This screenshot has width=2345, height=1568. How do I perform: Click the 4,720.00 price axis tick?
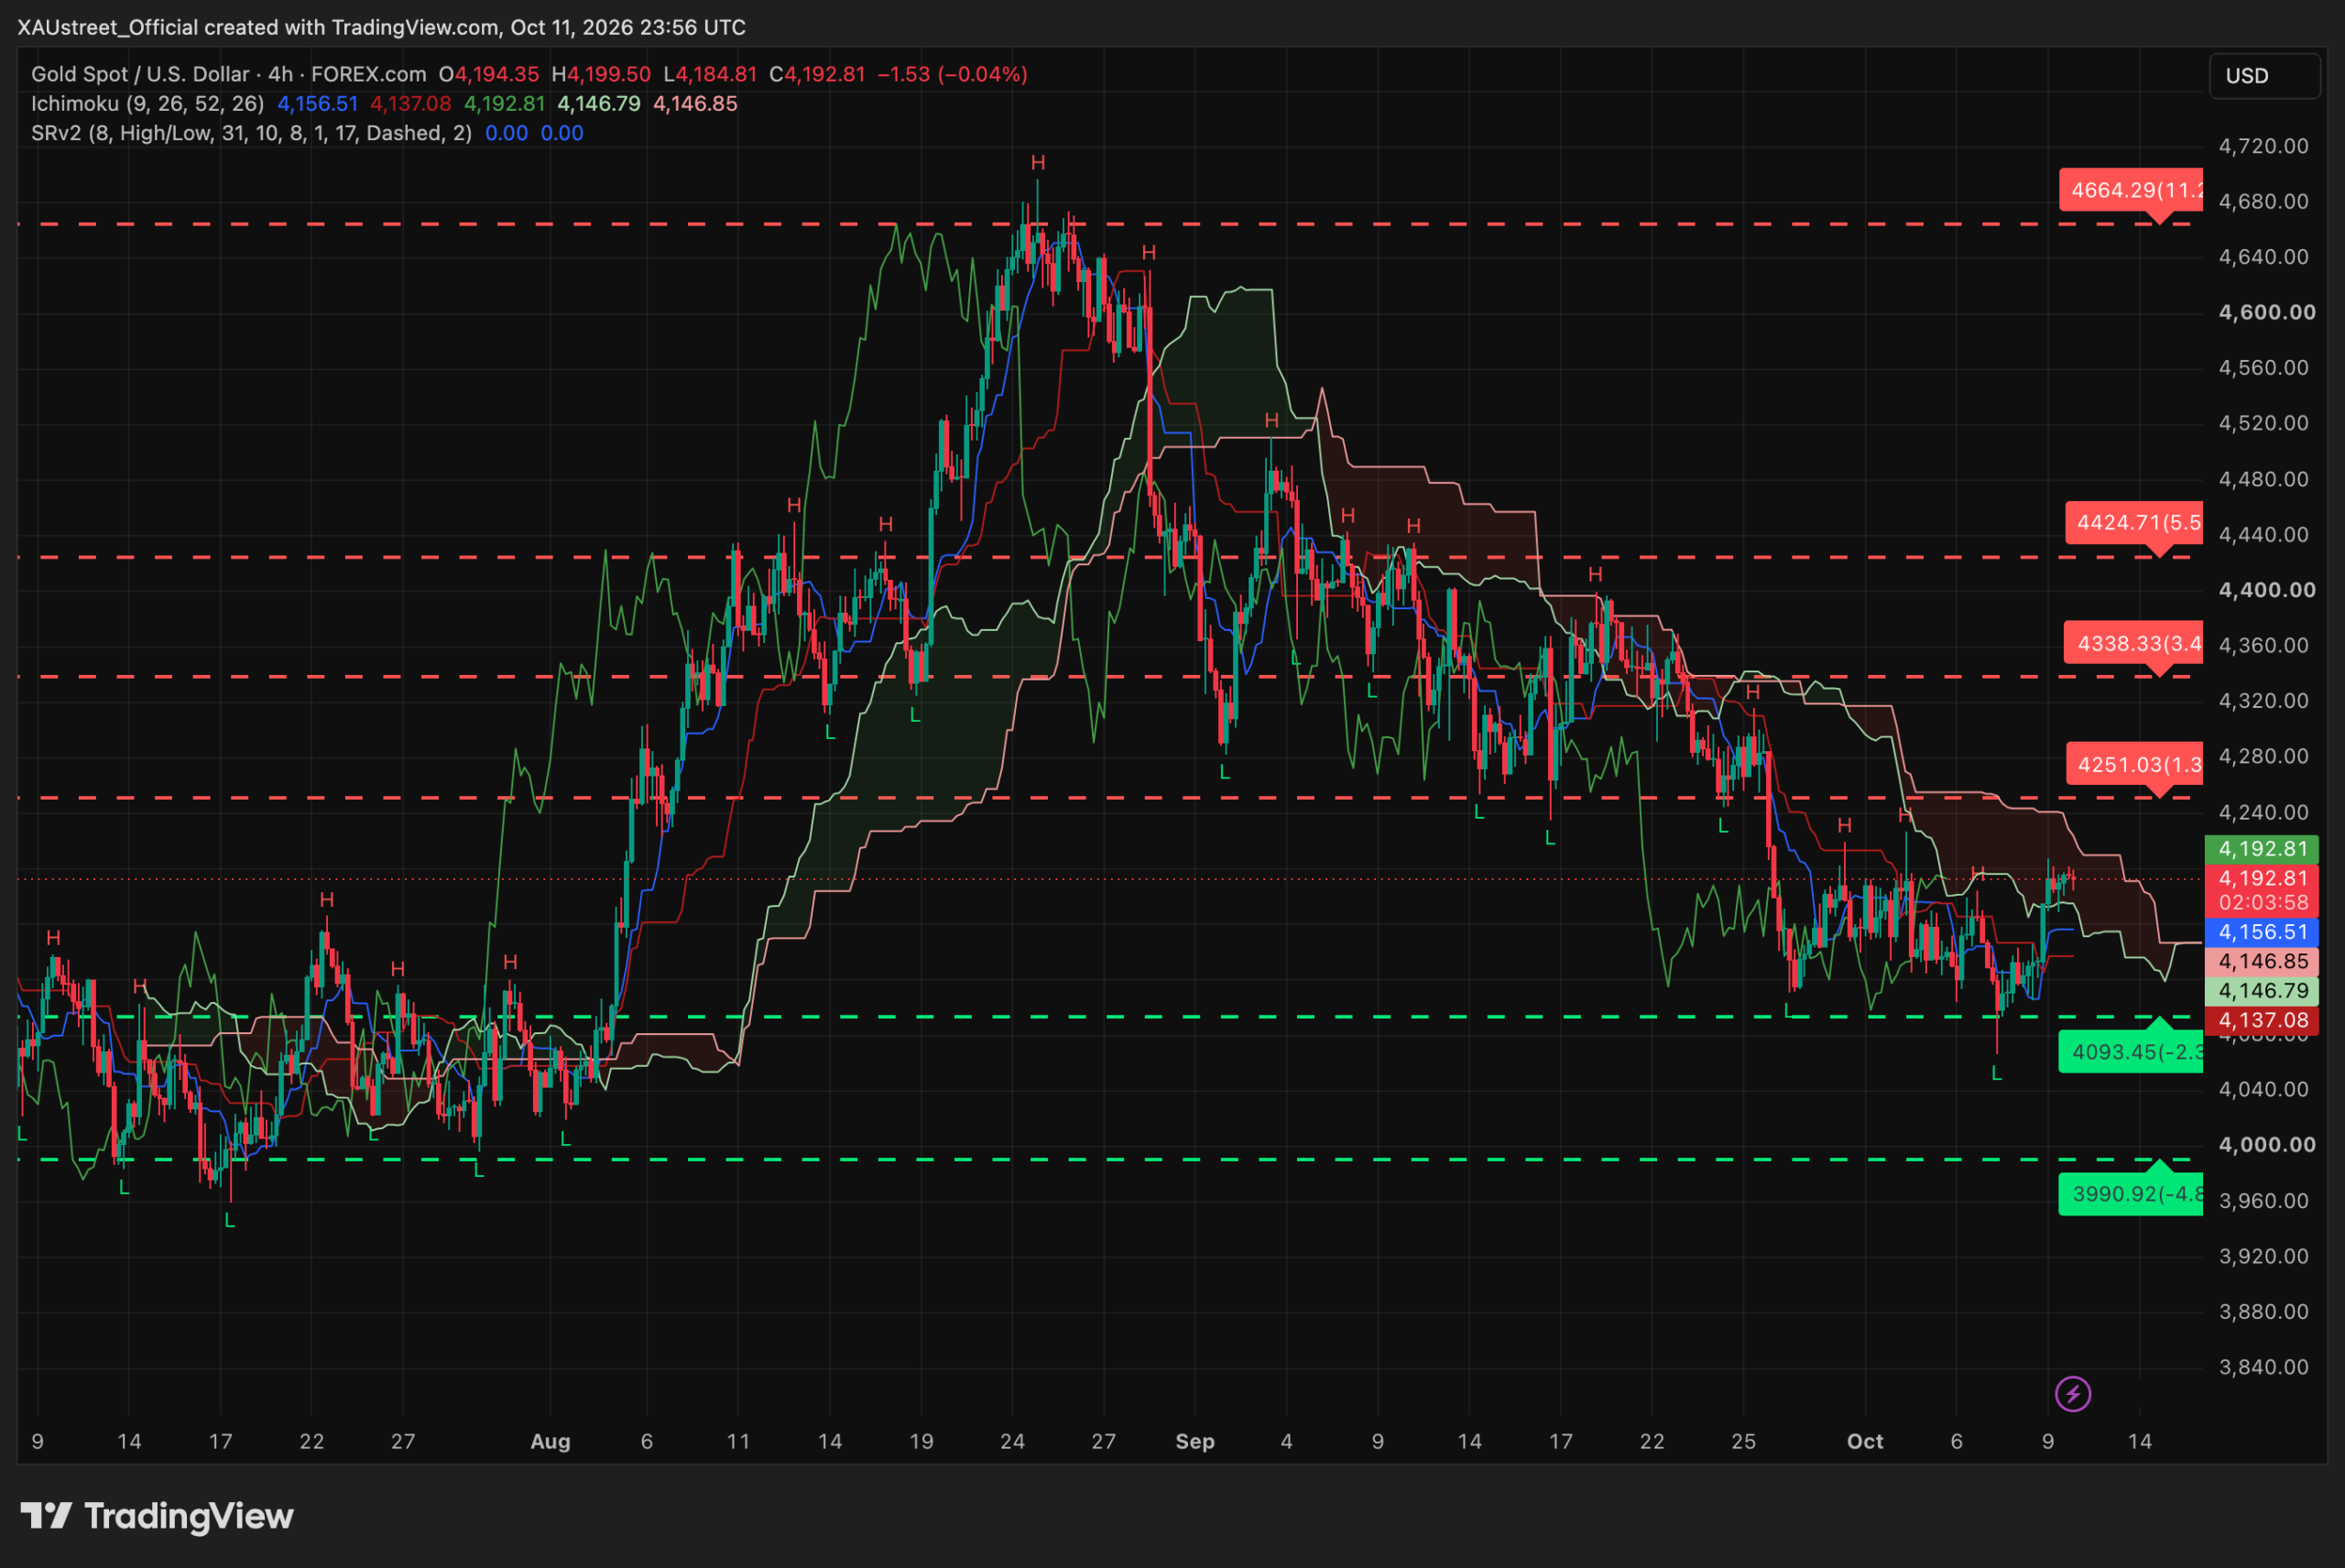pyautogui.click(x=2264, y=146)
